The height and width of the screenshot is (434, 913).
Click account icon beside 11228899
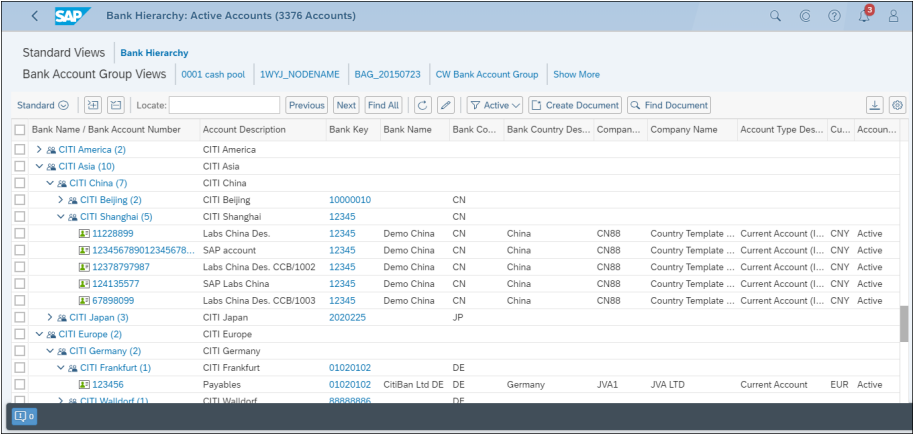(x=84, y=234)
